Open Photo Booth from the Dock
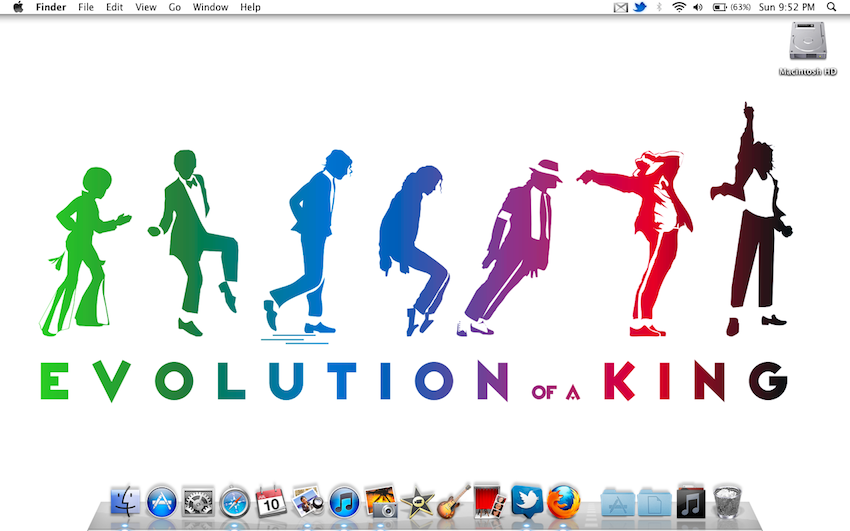850x531 pixels. (x=490, y=501)
